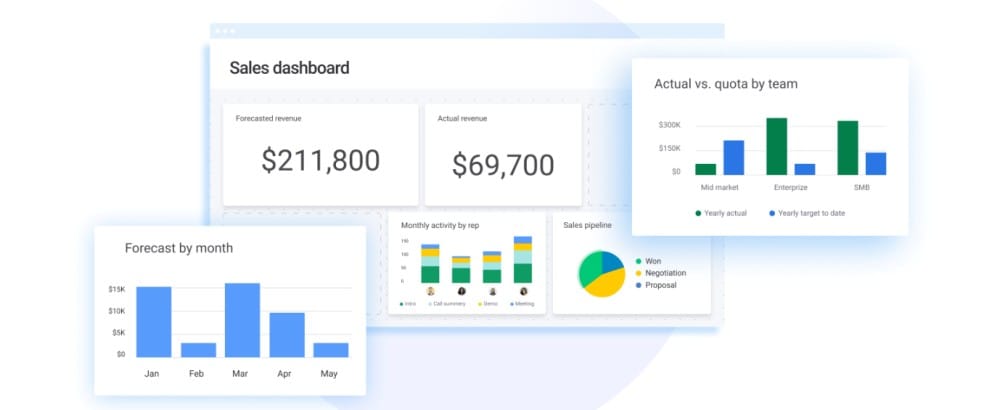Open the Forecasted revenue card

coord(320,155)
